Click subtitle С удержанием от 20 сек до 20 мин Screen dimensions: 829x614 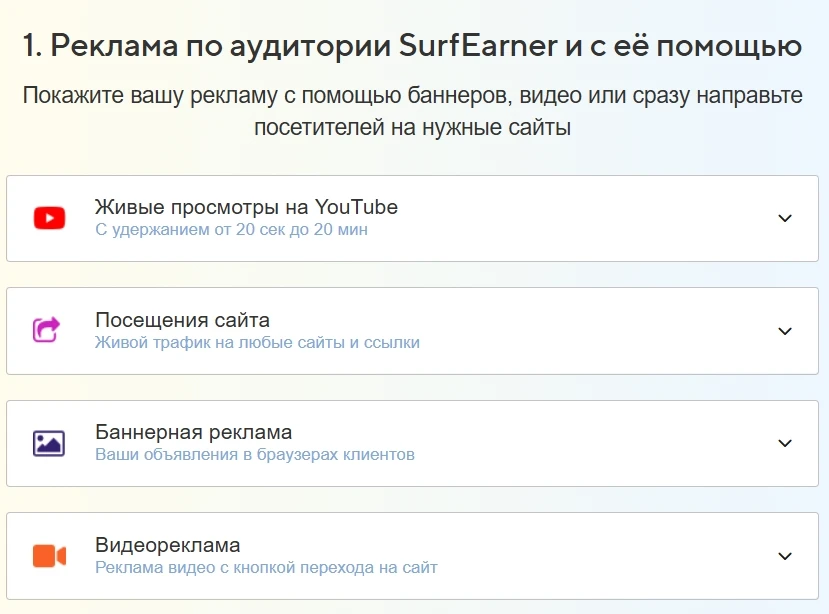(232, 230)
